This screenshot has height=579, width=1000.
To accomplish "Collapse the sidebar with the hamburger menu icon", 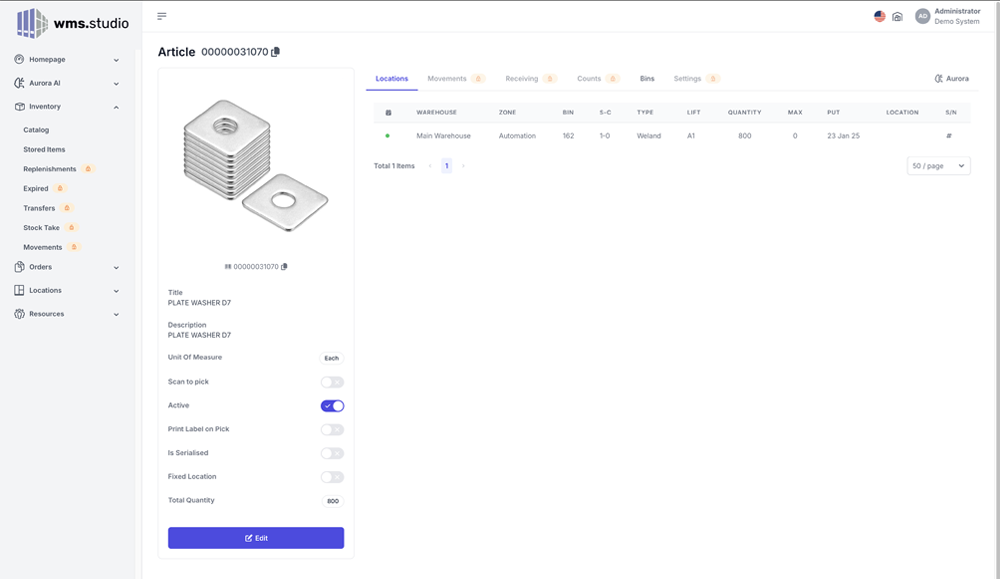I will point(162,16).
